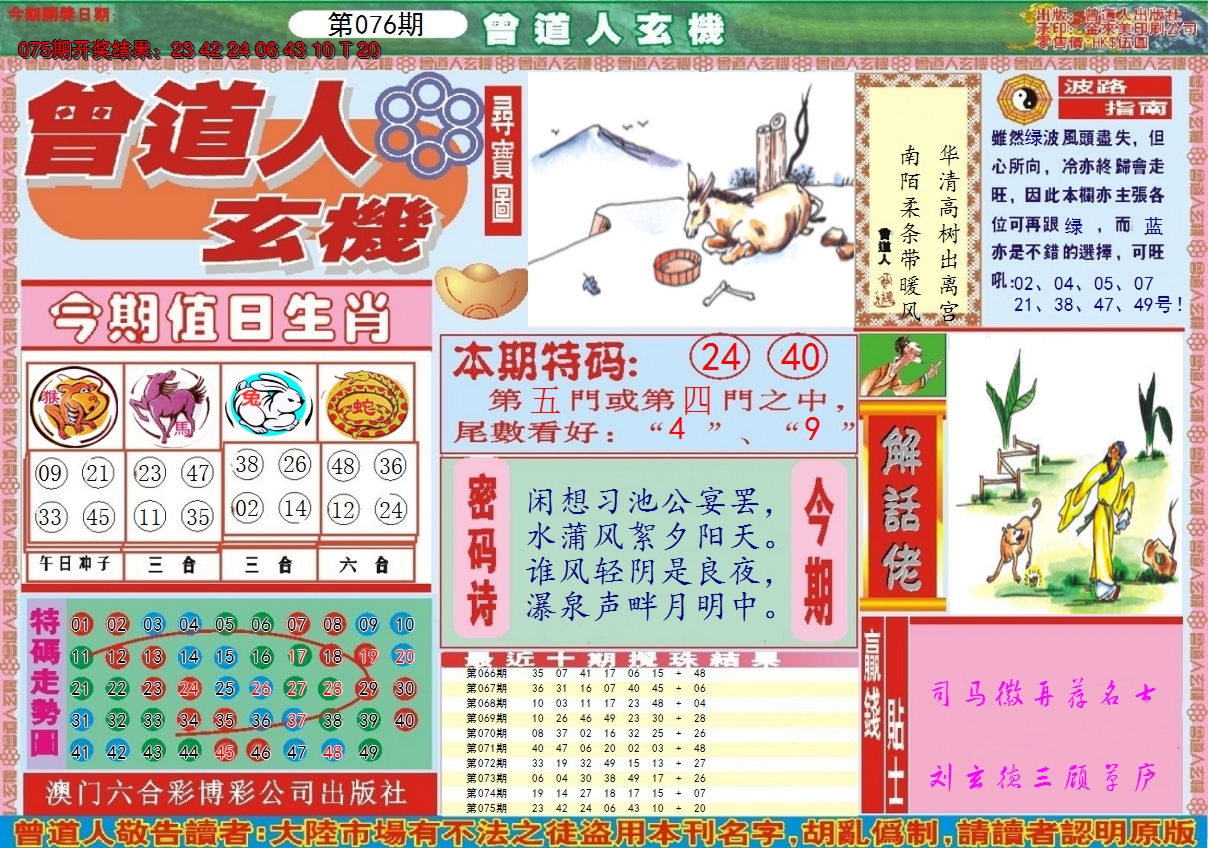Click ball 25 in the trend chart
Viewport: 1208px width, 848px height.
click(225, 689)
